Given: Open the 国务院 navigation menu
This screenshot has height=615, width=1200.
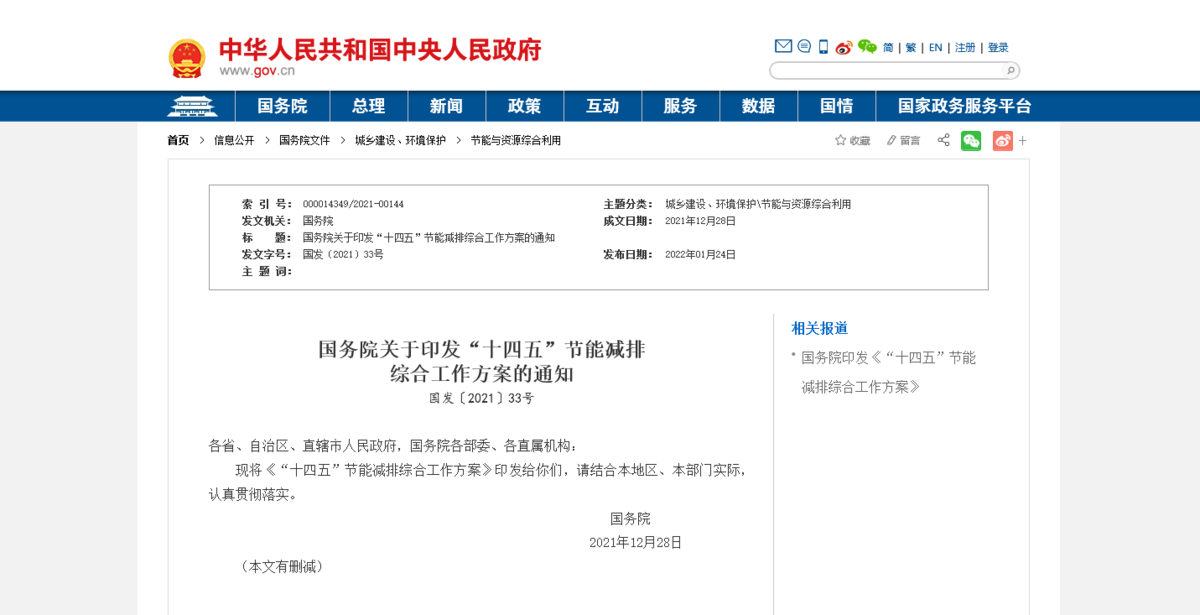Looking at the screenshot, I should [x=282, y=106].
